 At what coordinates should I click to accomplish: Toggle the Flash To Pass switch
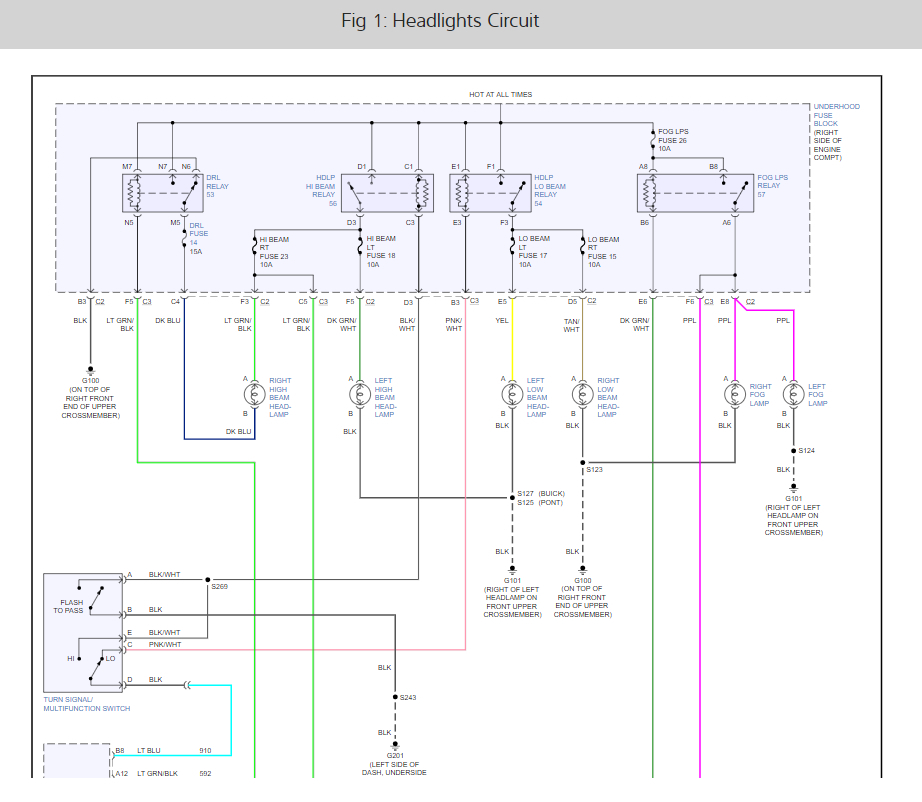pyautogui.click(x=95, y=597)
